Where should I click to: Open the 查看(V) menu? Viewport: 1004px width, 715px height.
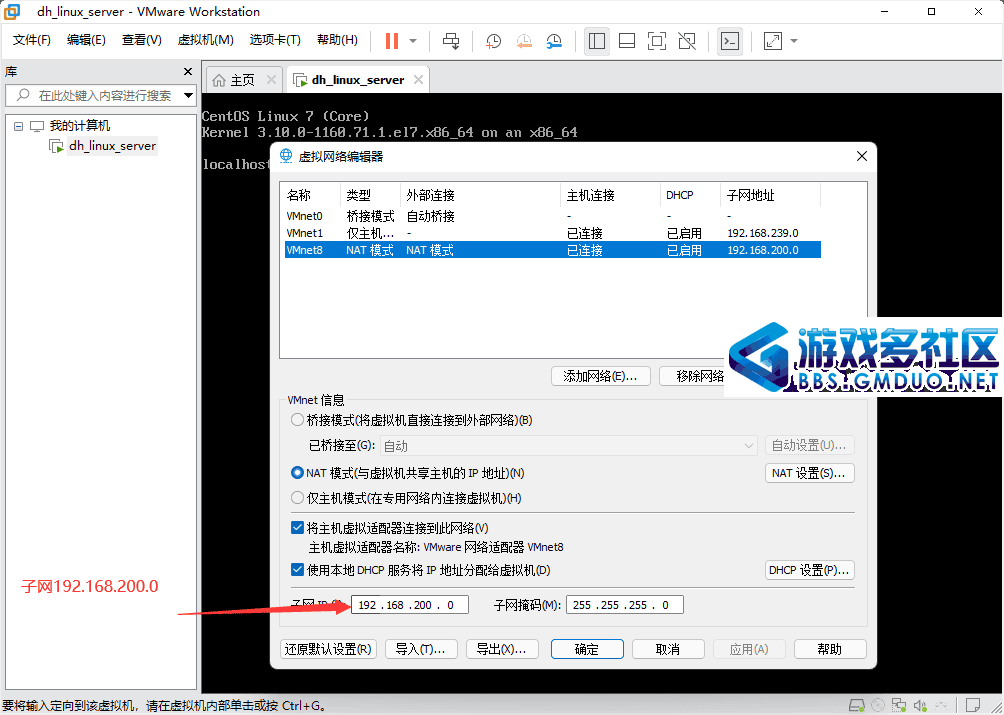(142, 40)
